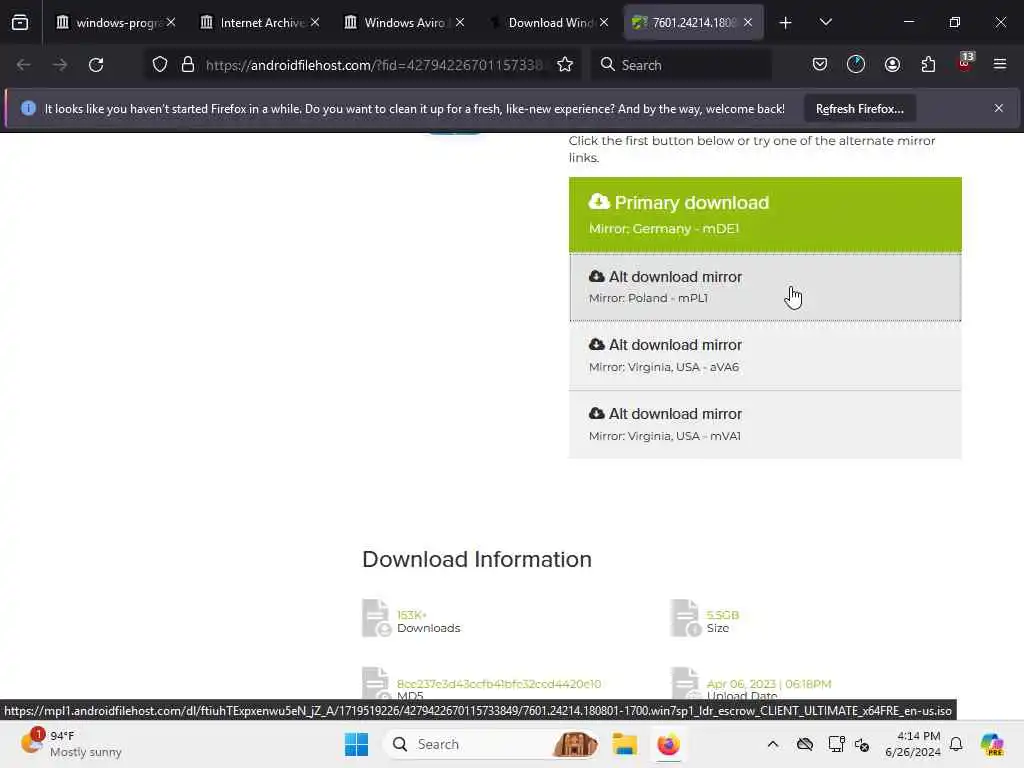Screen dimensions: 1024x768
Task: Click the androidfilehost.com URL address field
Action: tap(374, 65)
